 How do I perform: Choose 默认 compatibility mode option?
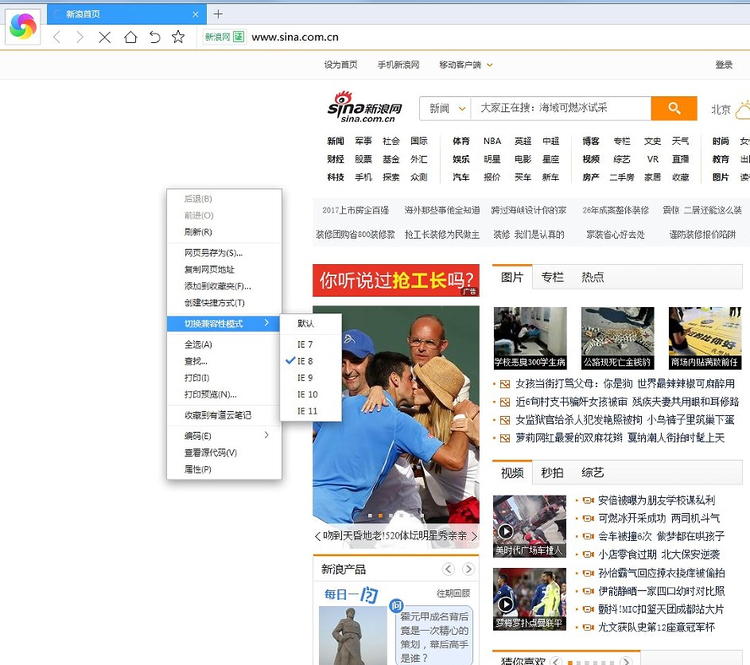pos(305,324)
